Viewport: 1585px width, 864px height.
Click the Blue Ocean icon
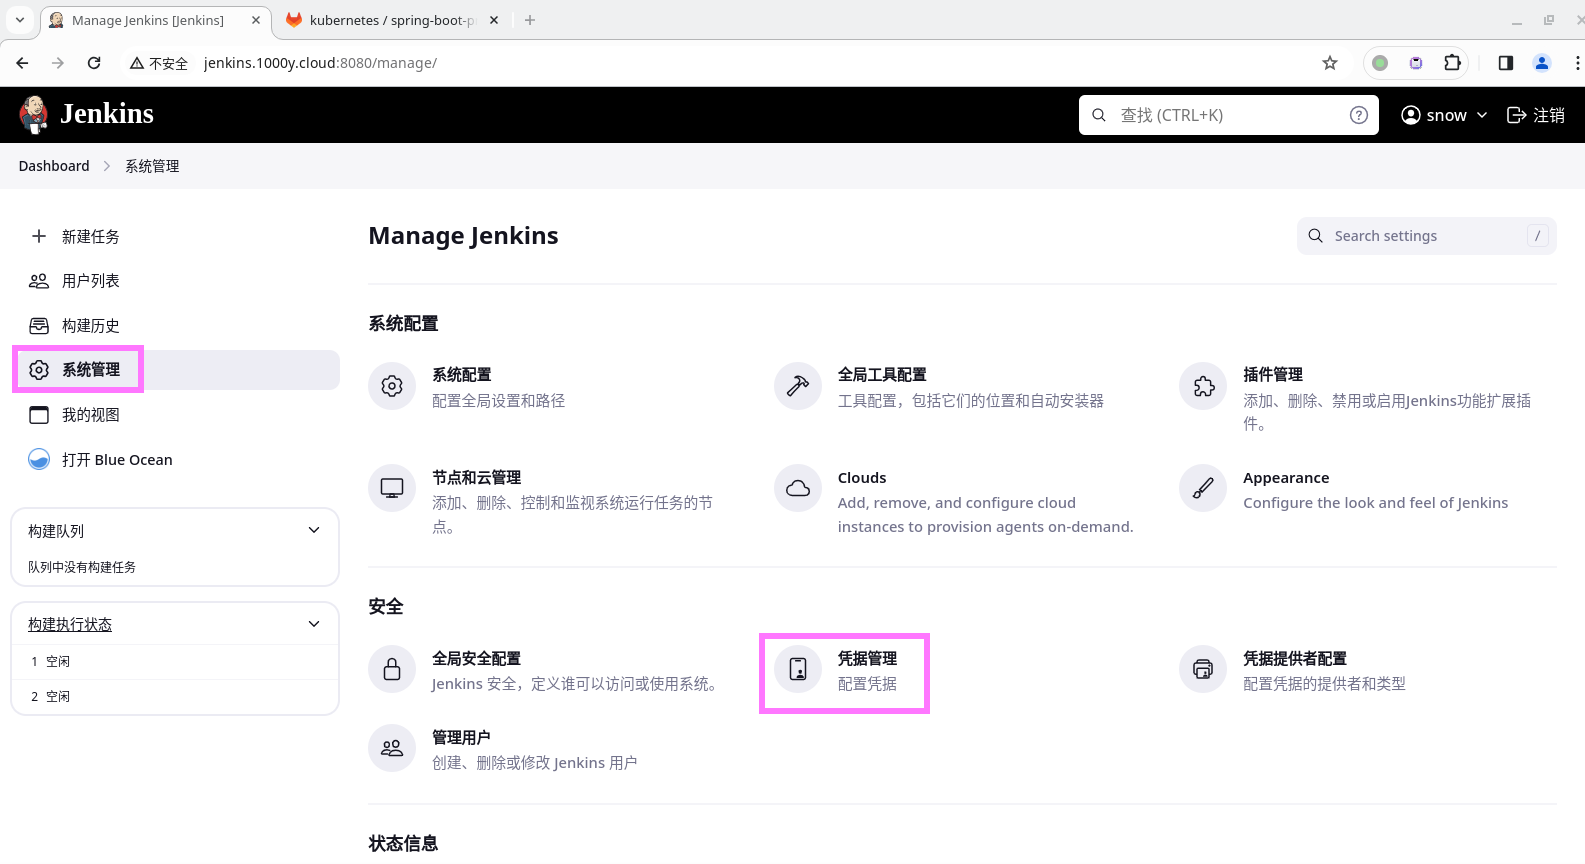pos(39,459)
